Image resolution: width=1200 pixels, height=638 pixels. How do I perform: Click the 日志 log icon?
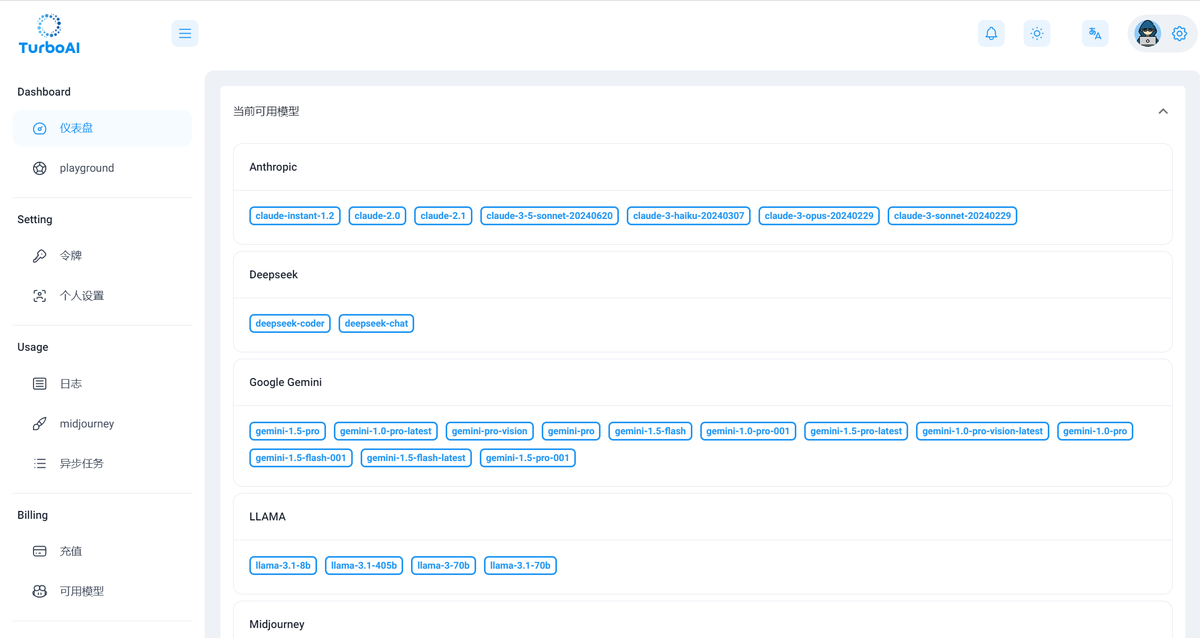pyautogui.click(x=40, y=384)
